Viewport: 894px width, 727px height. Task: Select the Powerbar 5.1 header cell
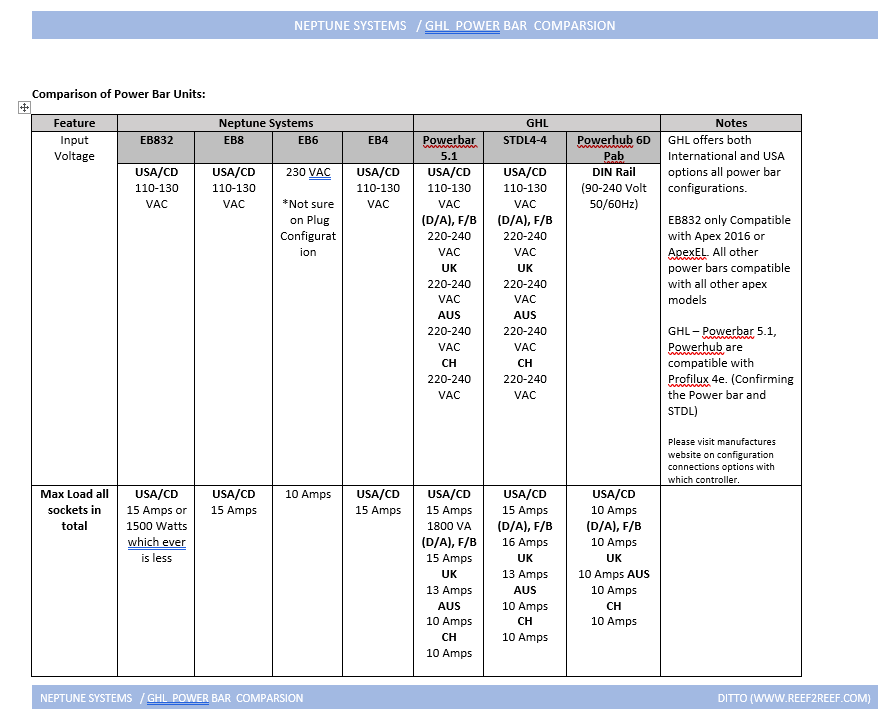point(449,148)
